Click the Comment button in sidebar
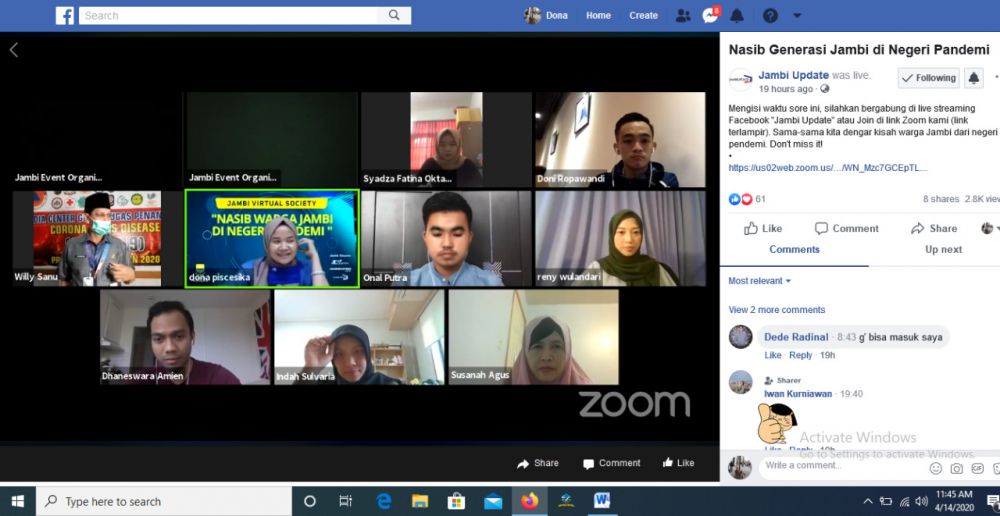 [x=846, y=228]
